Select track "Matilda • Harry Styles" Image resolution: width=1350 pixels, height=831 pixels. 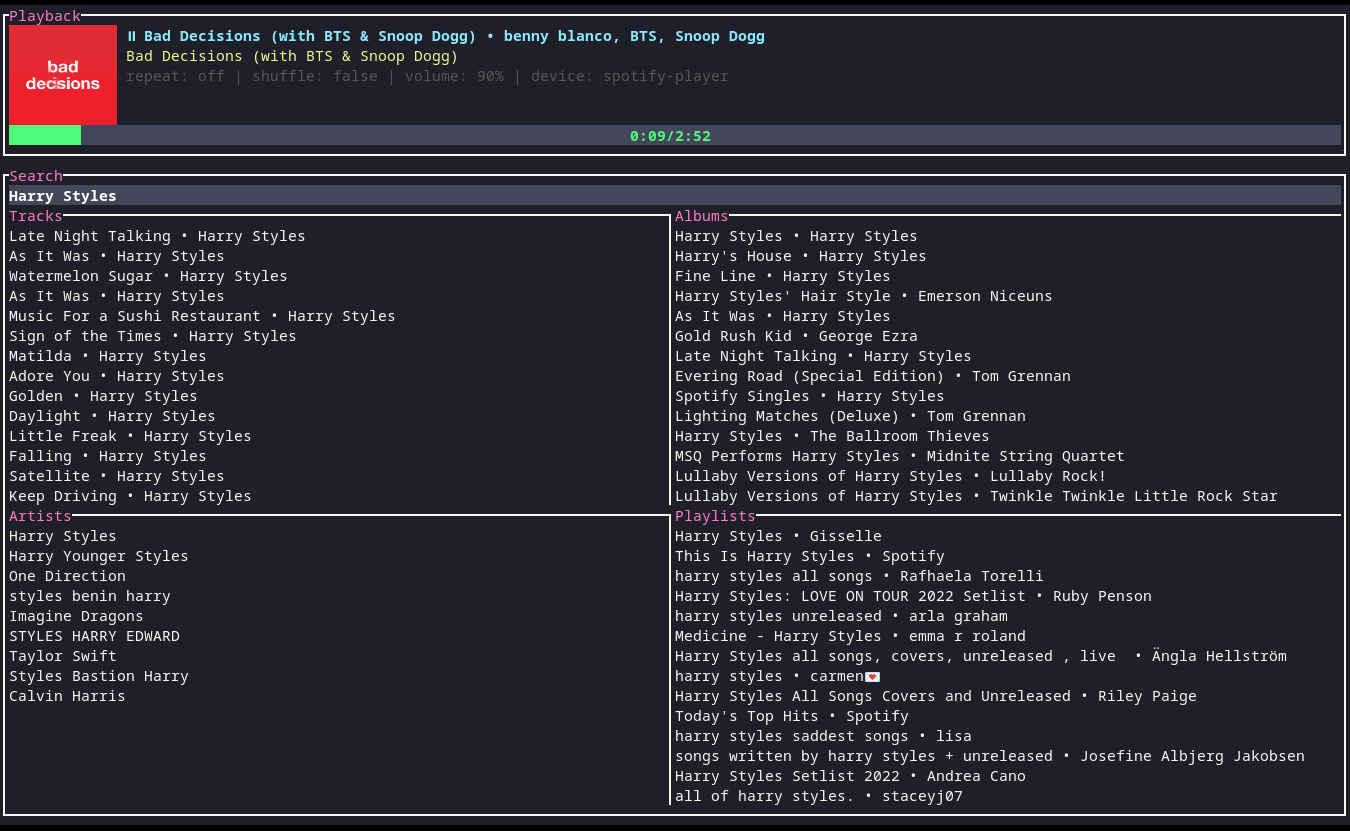pyautogui.click(x=108, y=356)
